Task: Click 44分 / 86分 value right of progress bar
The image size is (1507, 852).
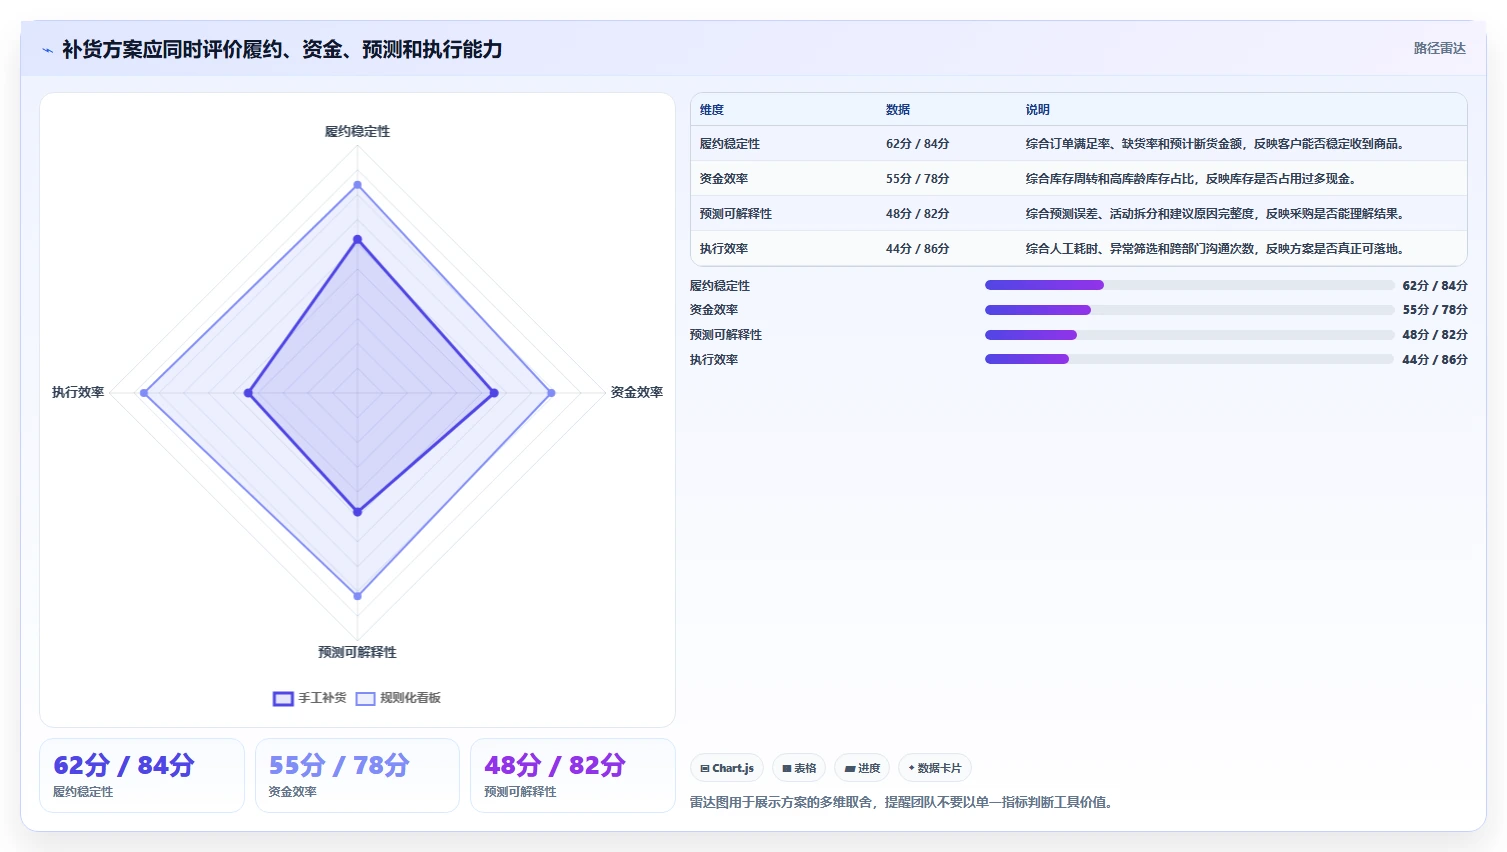Action: click(x=1435, y=360)
